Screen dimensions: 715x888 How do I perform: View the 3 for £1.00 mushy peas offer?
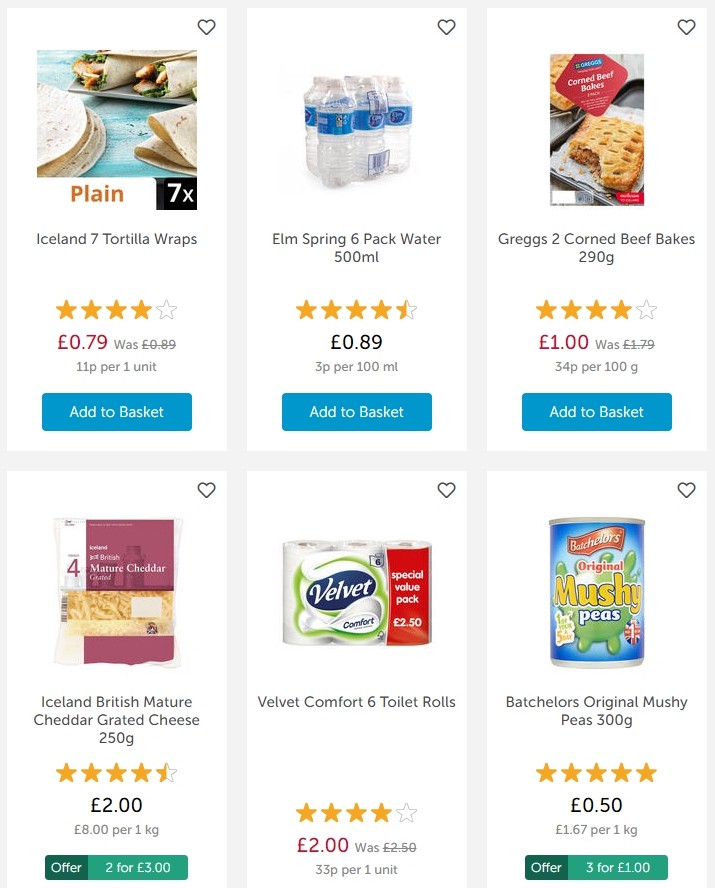[597, 867]
